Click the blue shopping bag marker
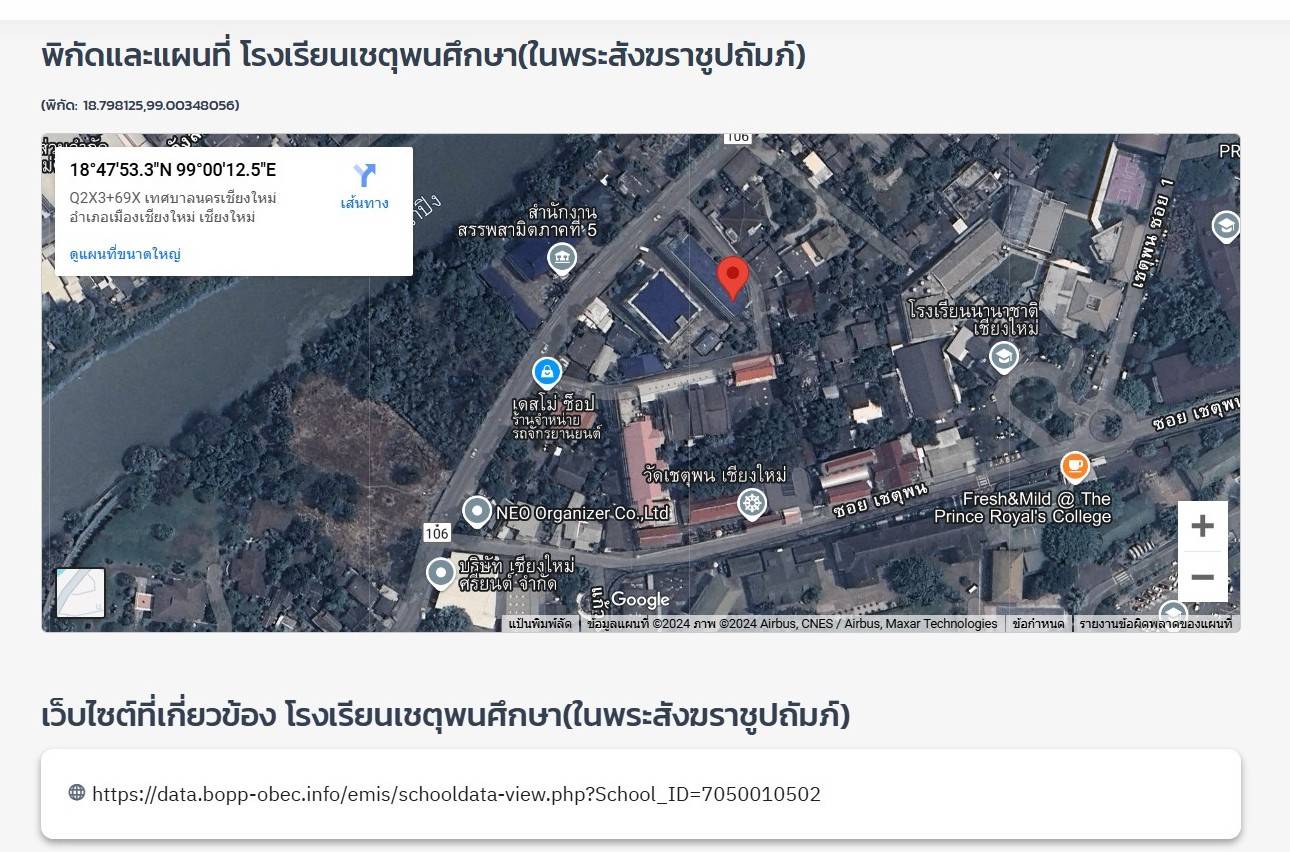The image size is (1290, 852). [x=546, y=373]
